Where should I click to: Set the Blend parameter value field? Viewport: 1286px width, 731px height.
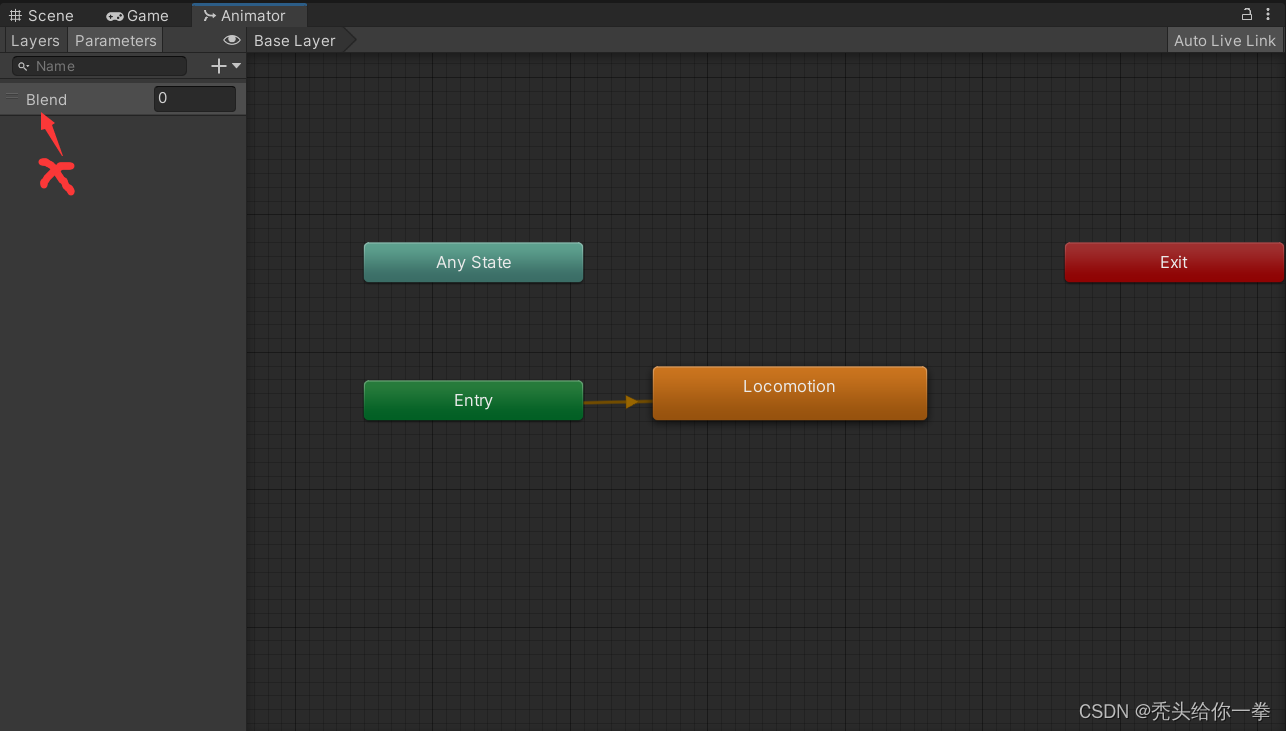[x=194, y=98]
